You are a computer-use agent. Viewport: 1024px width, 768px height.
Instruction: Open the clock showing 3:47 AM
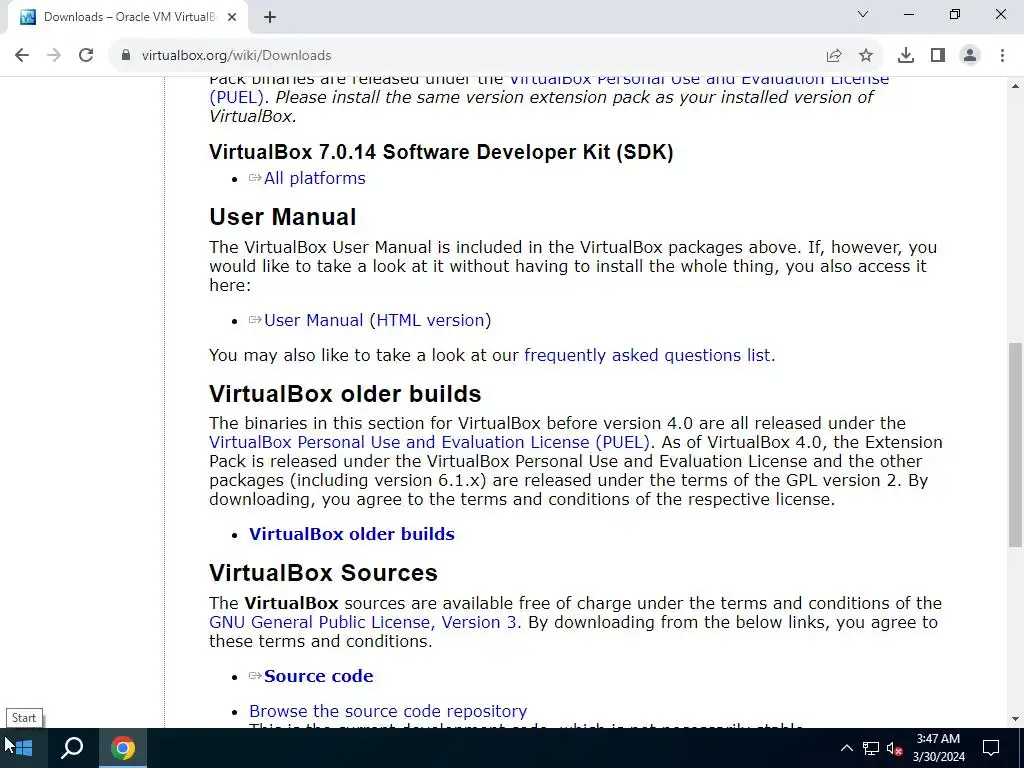point(938,748)
